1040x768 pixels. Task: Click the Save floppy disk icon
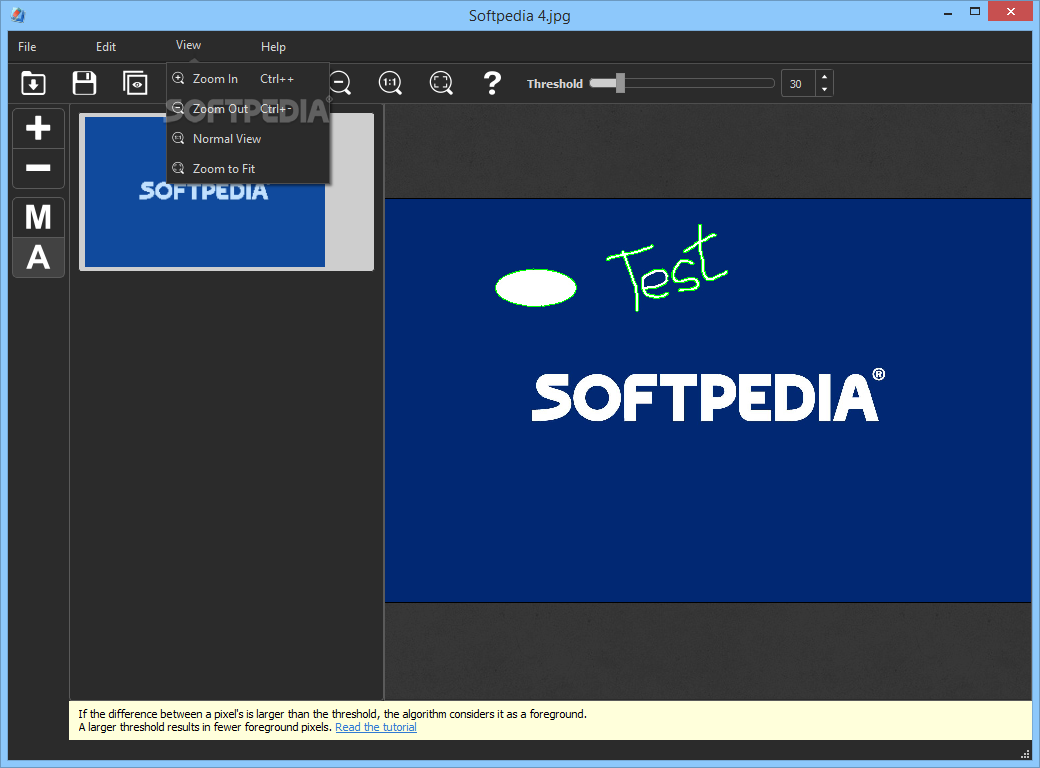point(84,84)
